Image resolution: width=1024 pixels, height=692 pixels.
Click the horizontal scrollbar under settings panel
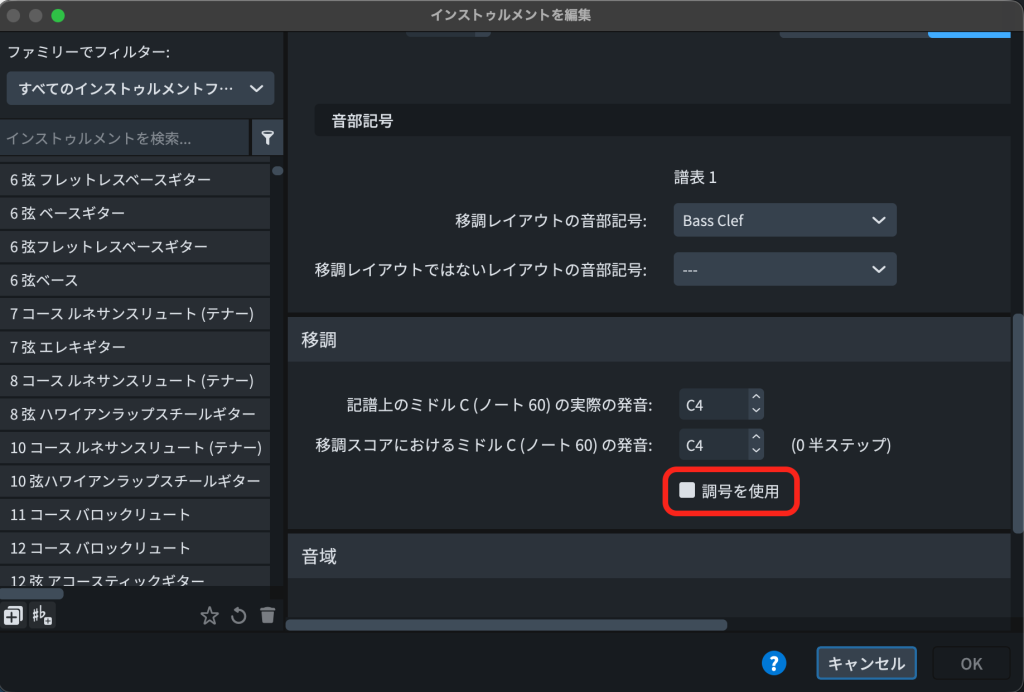click(507, 625)
